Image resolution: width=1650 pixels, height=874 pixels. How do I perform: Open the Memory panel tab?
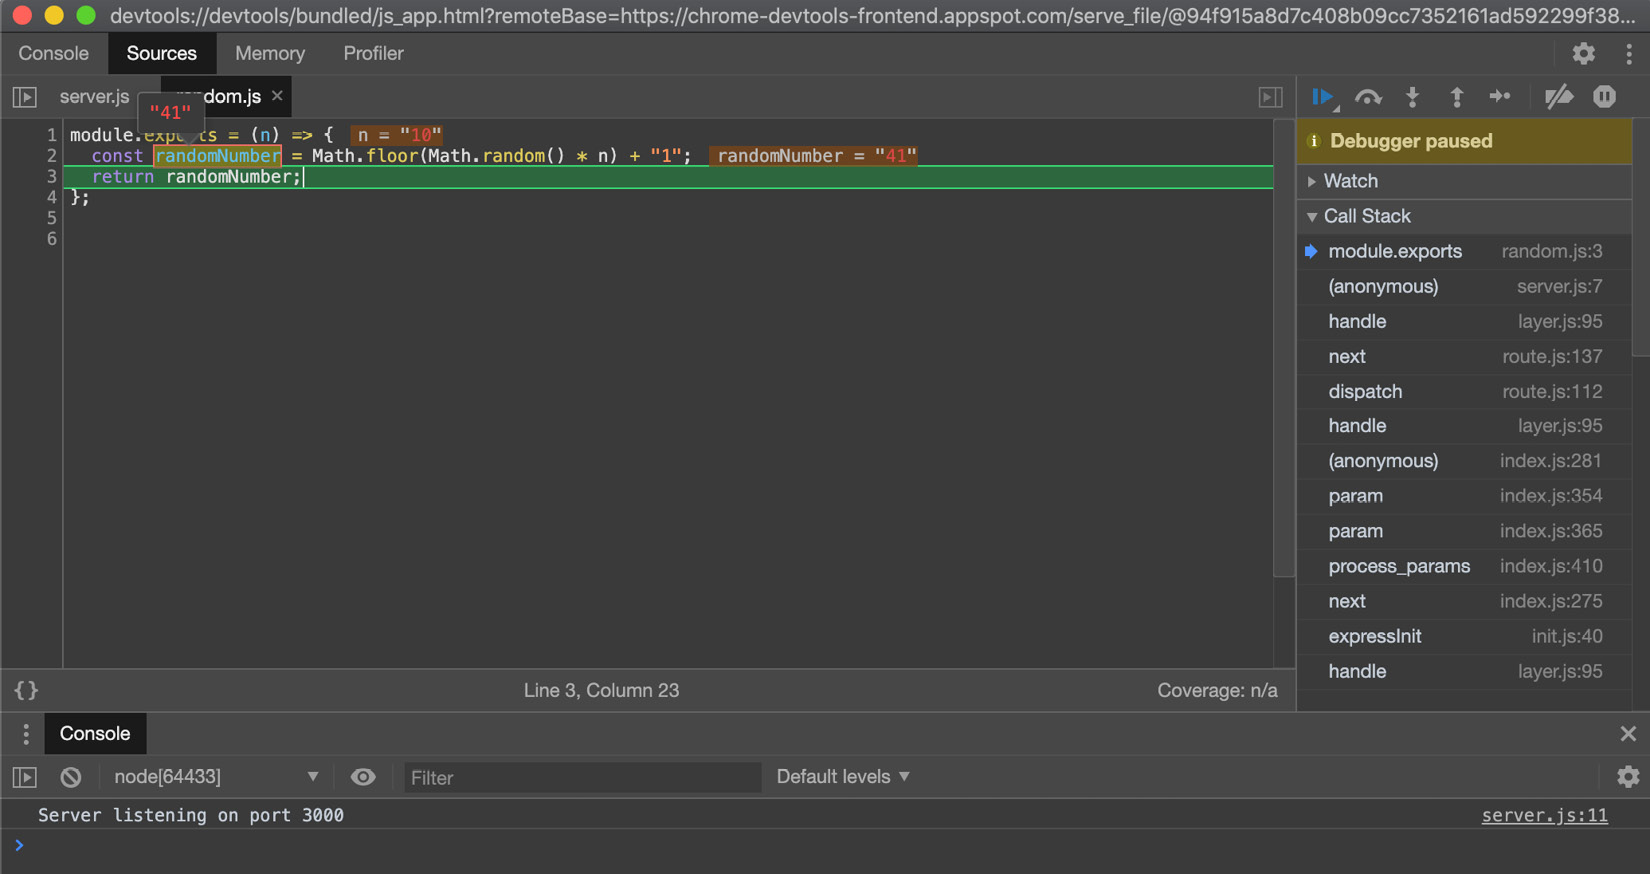click(x=270, y=53)
